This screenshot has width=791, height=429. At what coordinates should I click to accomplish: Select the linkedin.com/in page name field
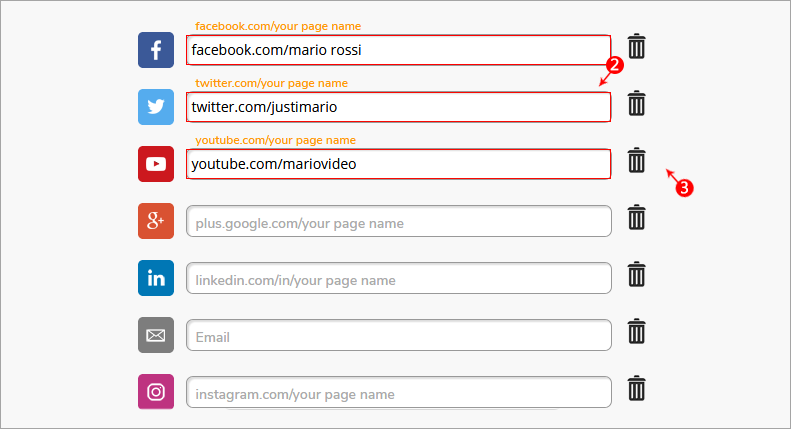pyautogui.click(x=399, y=278)
